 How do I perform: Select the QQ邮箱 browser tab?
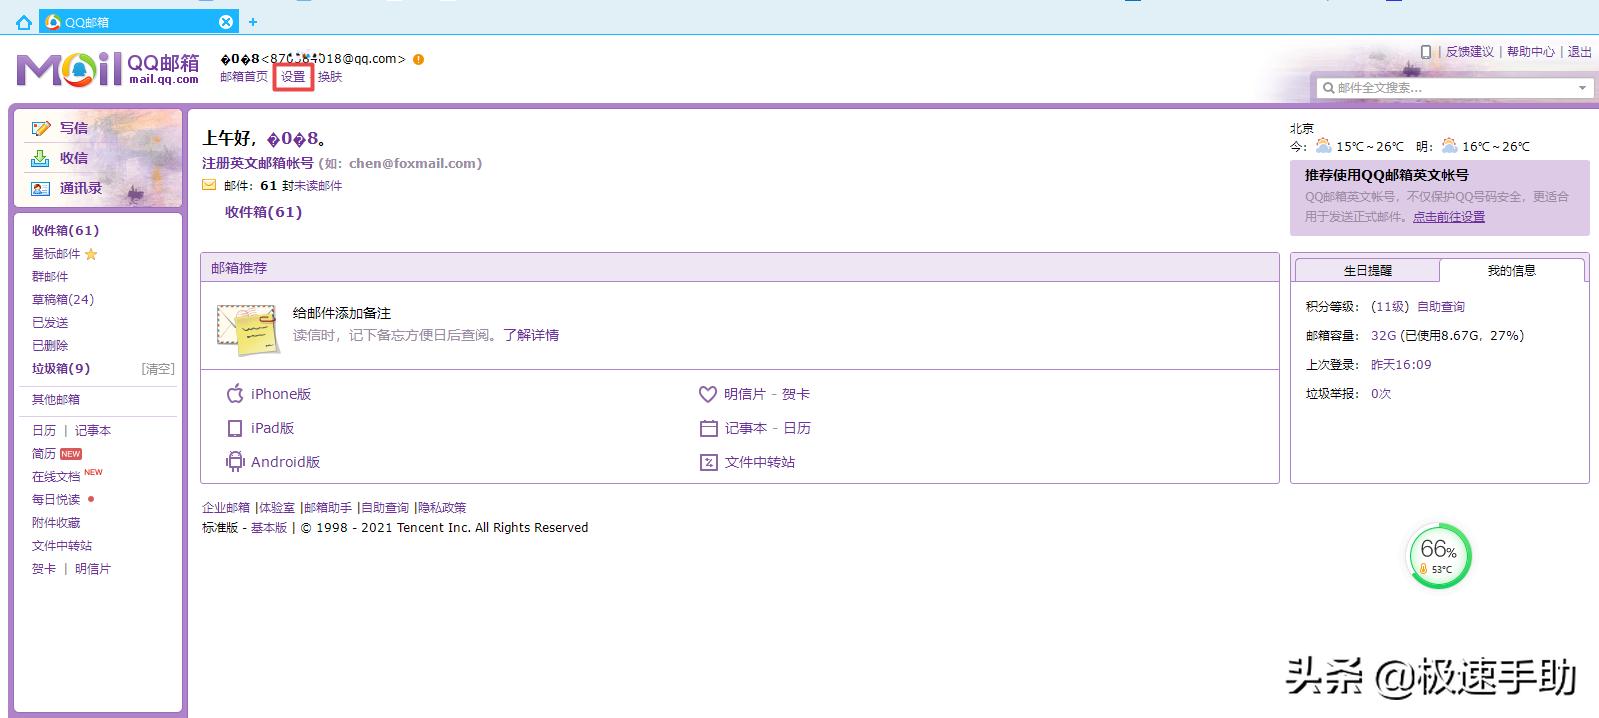(139, 21)
